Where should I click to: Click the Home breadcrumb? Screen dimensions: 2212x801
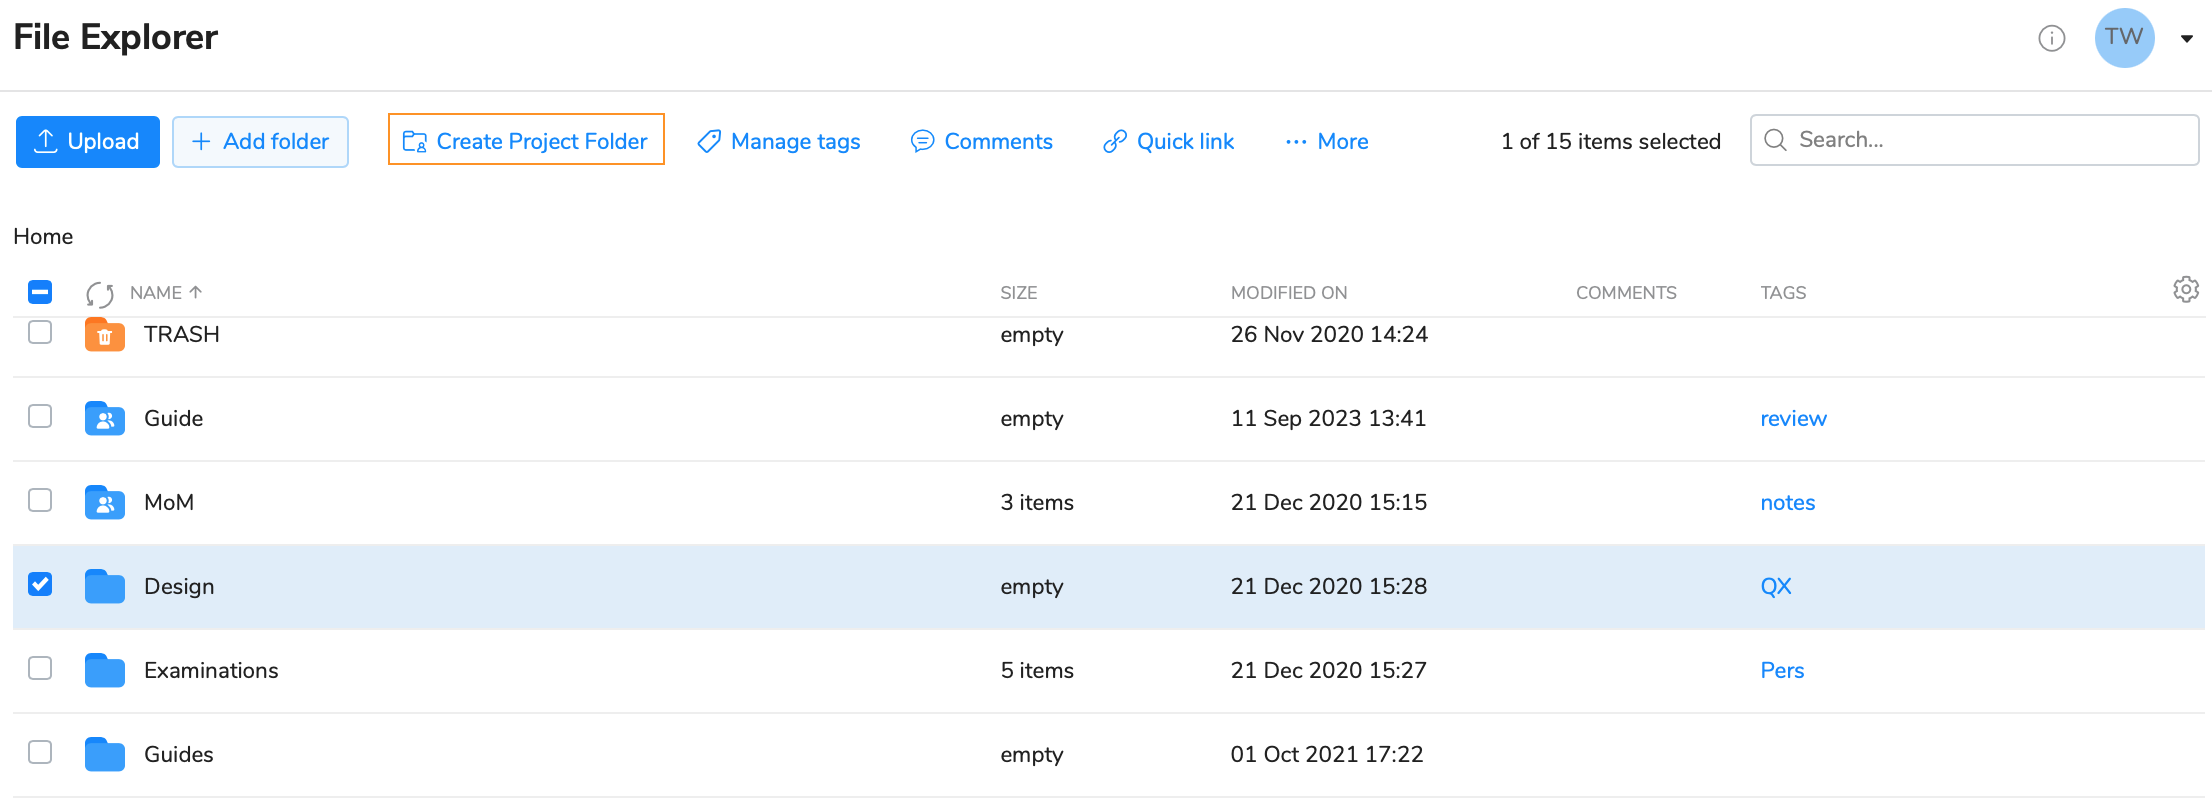(x=43, y=237)
